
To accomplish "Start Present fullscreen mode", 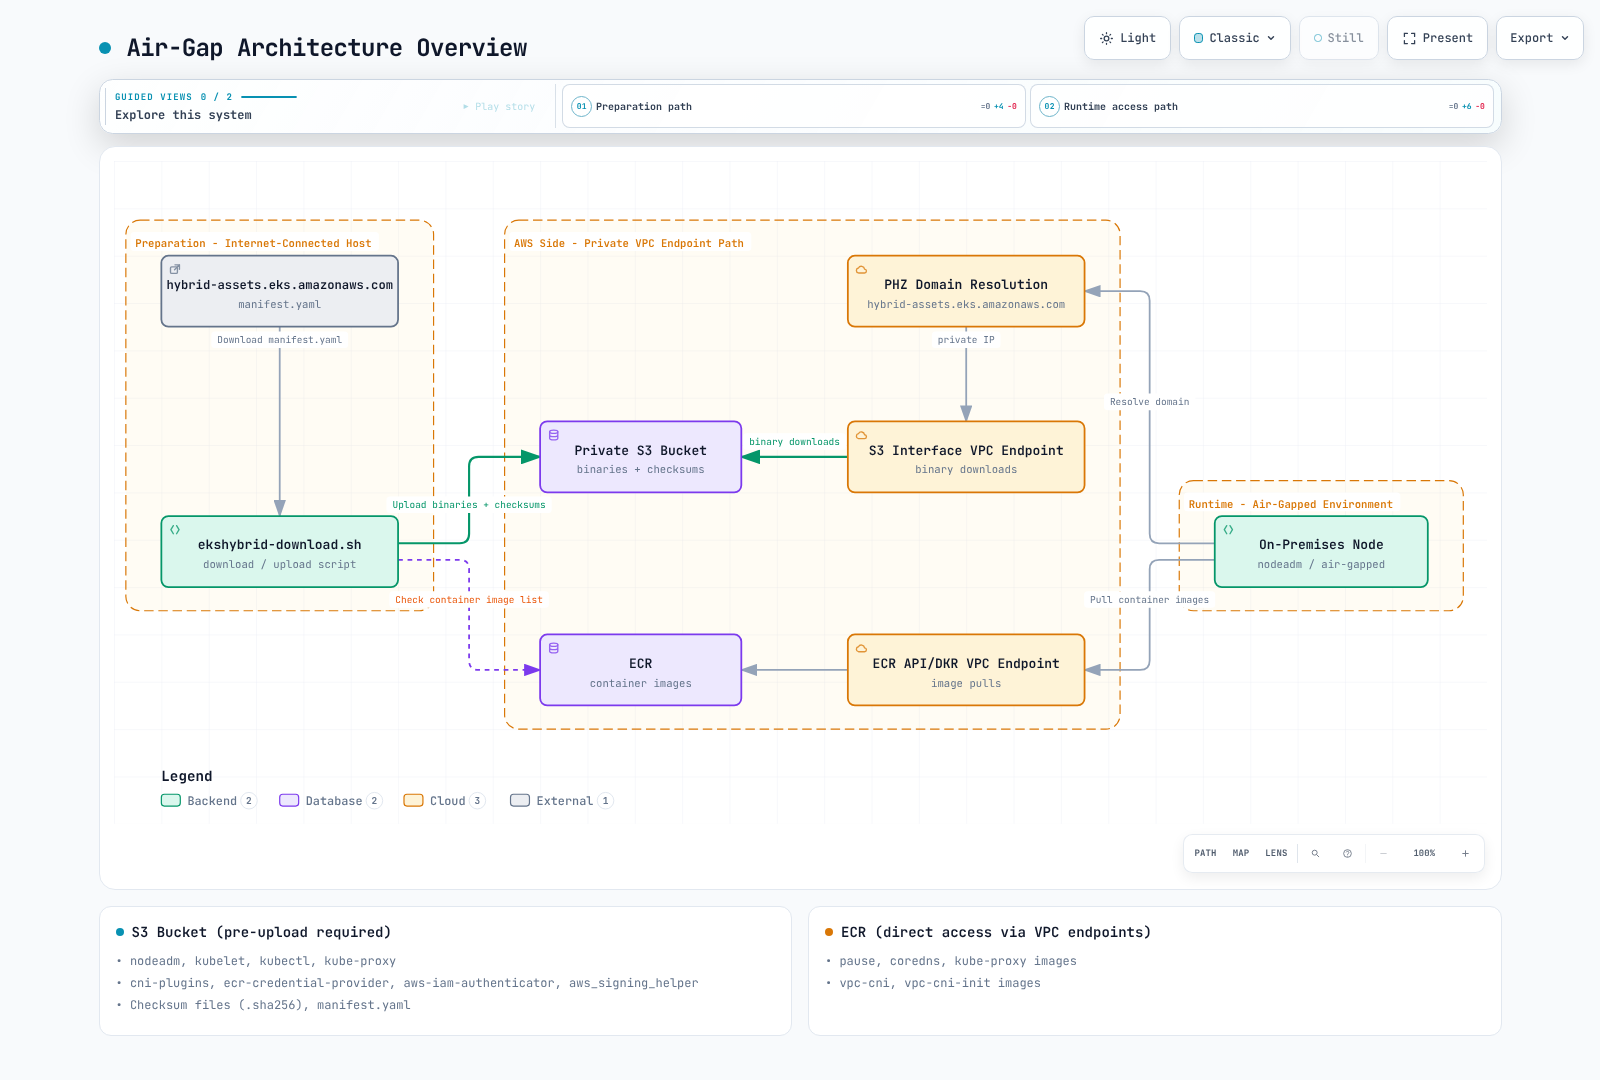I will point(1437,38).
